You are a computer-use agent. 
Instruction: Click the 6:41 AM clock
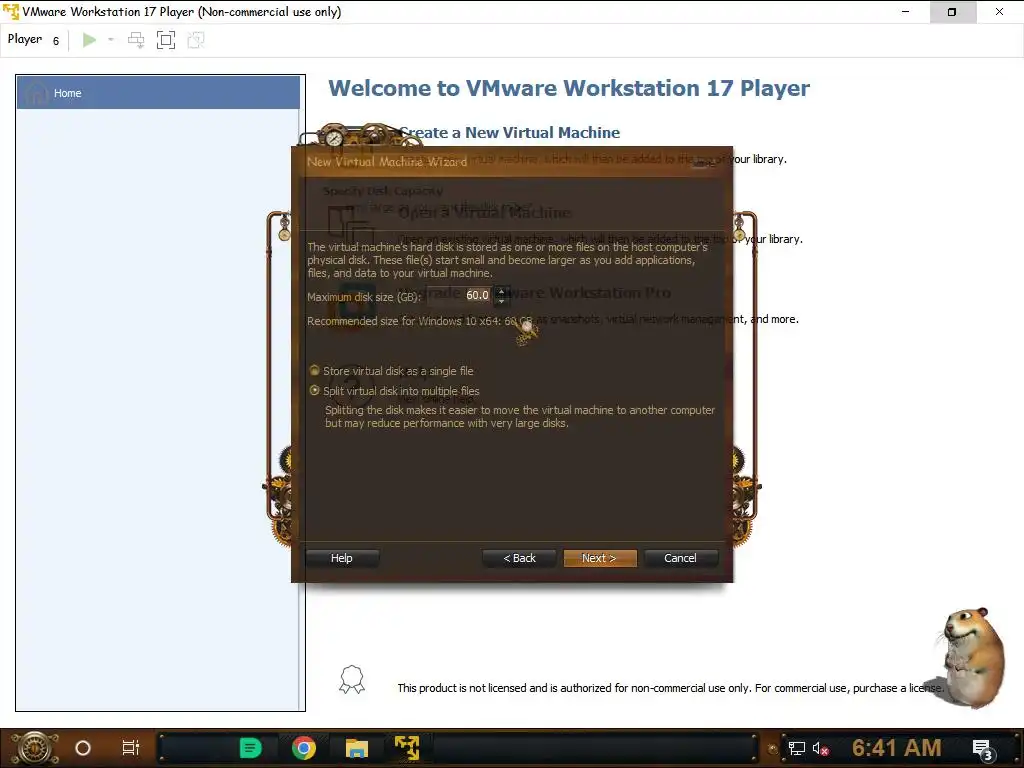[897, 748]
